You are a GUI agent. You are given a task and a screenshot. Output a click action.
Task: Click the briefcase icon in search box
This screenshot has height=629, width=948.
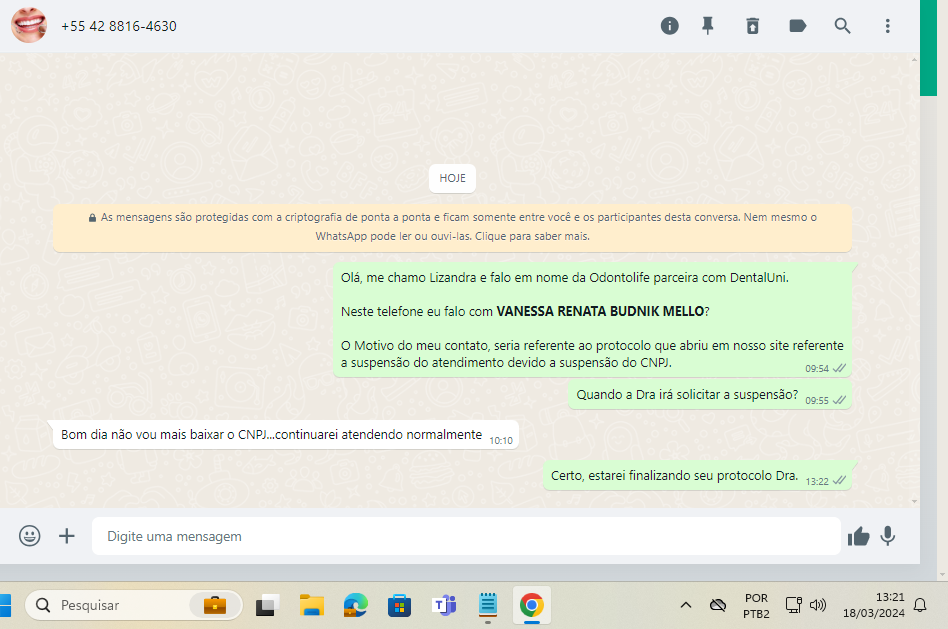215,605
